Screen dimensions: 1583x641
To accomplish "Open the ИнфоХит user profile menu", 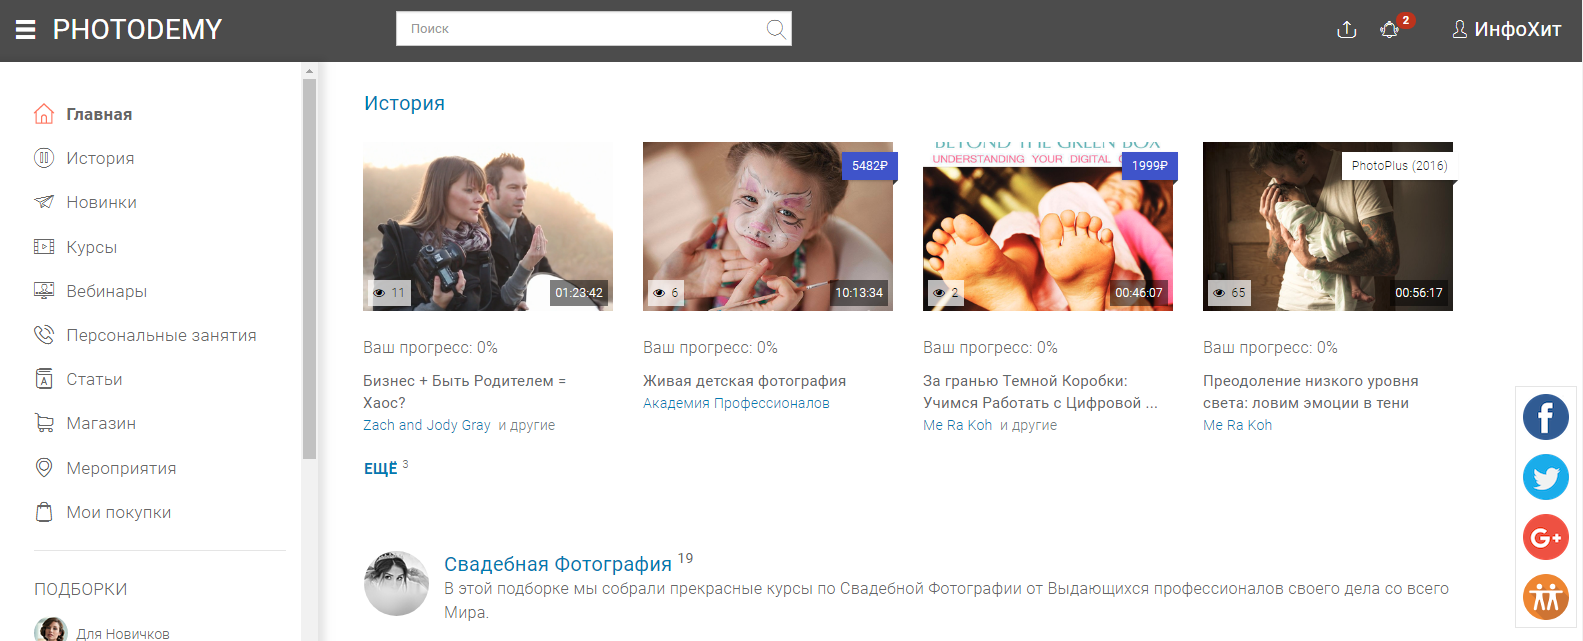I will click(1506, 30).
